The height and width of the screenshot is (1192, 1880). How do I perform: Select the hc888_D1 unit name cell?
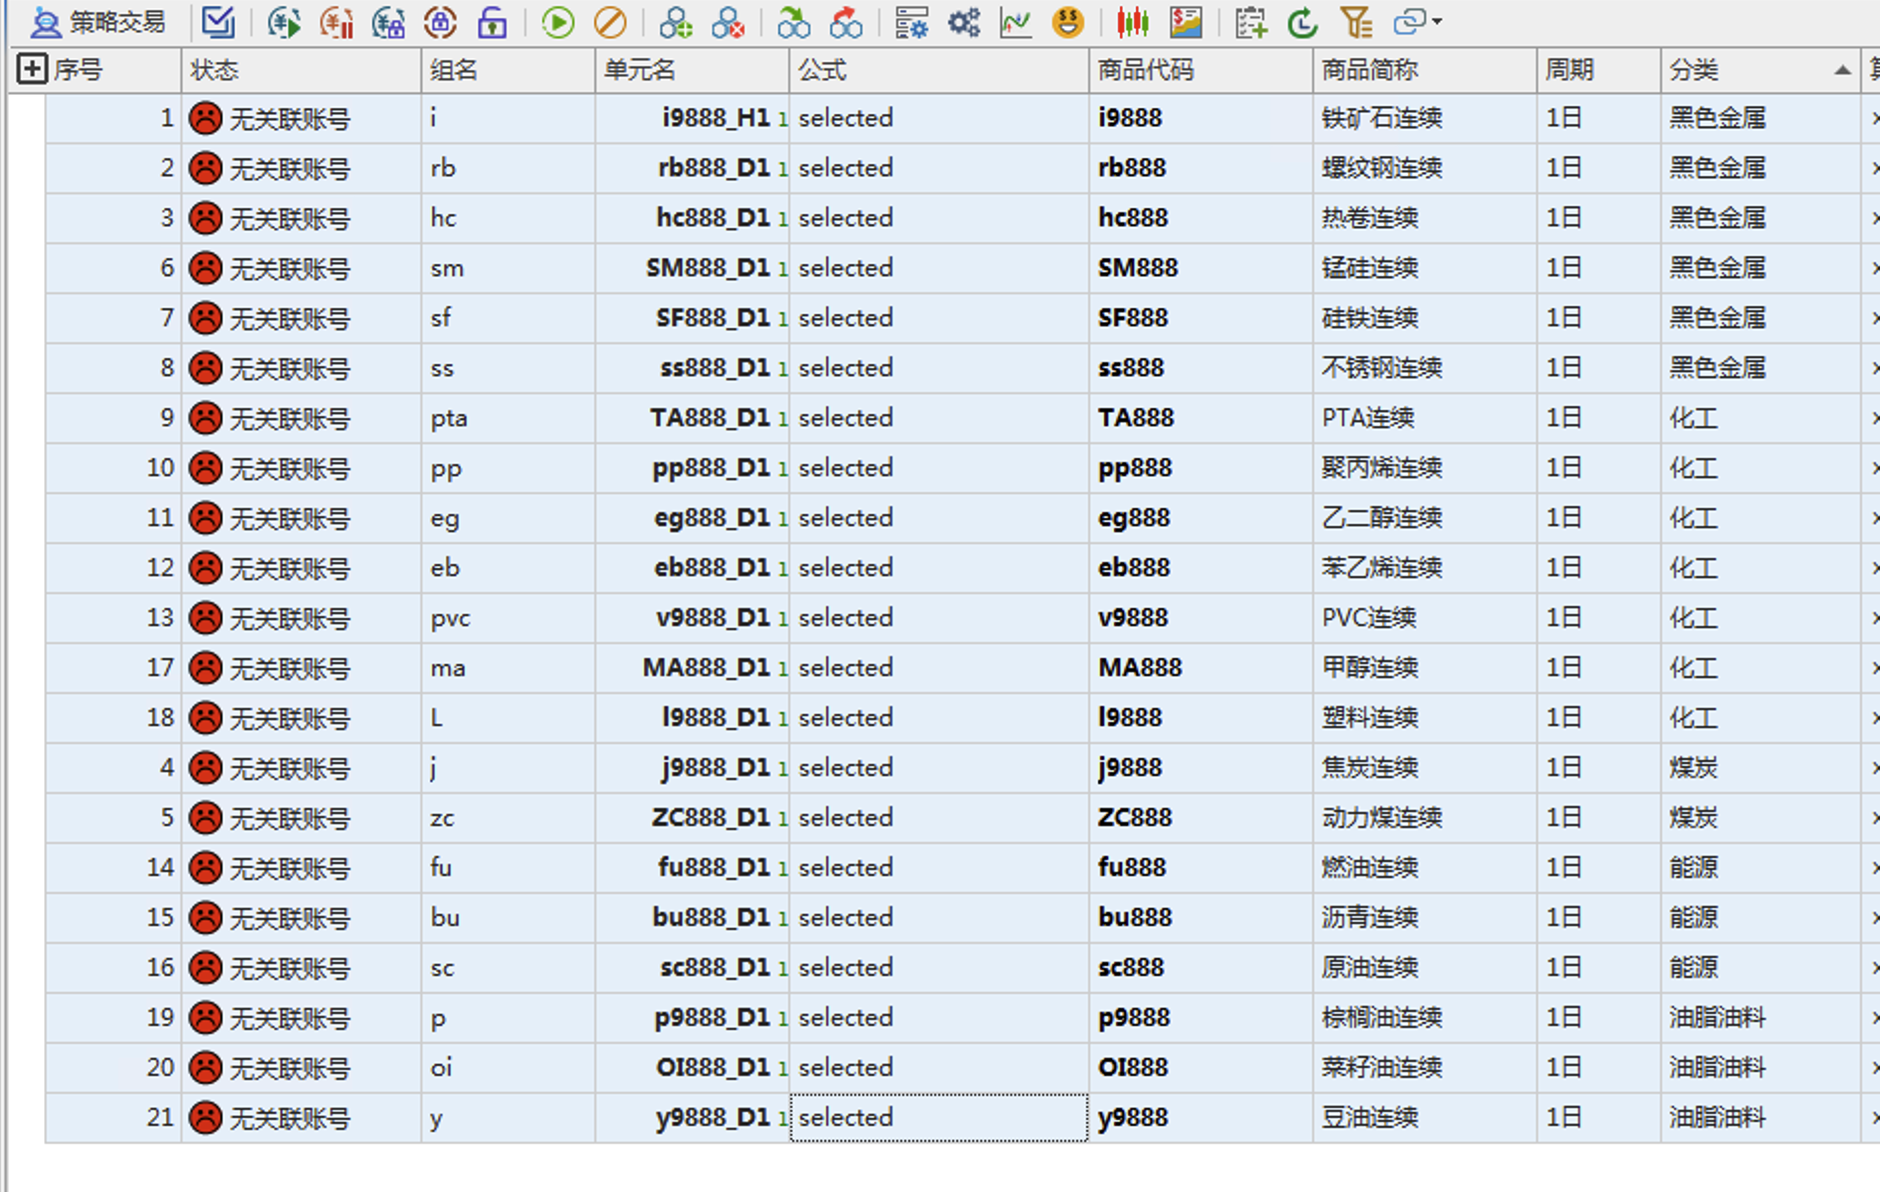(x=691, y=218)
